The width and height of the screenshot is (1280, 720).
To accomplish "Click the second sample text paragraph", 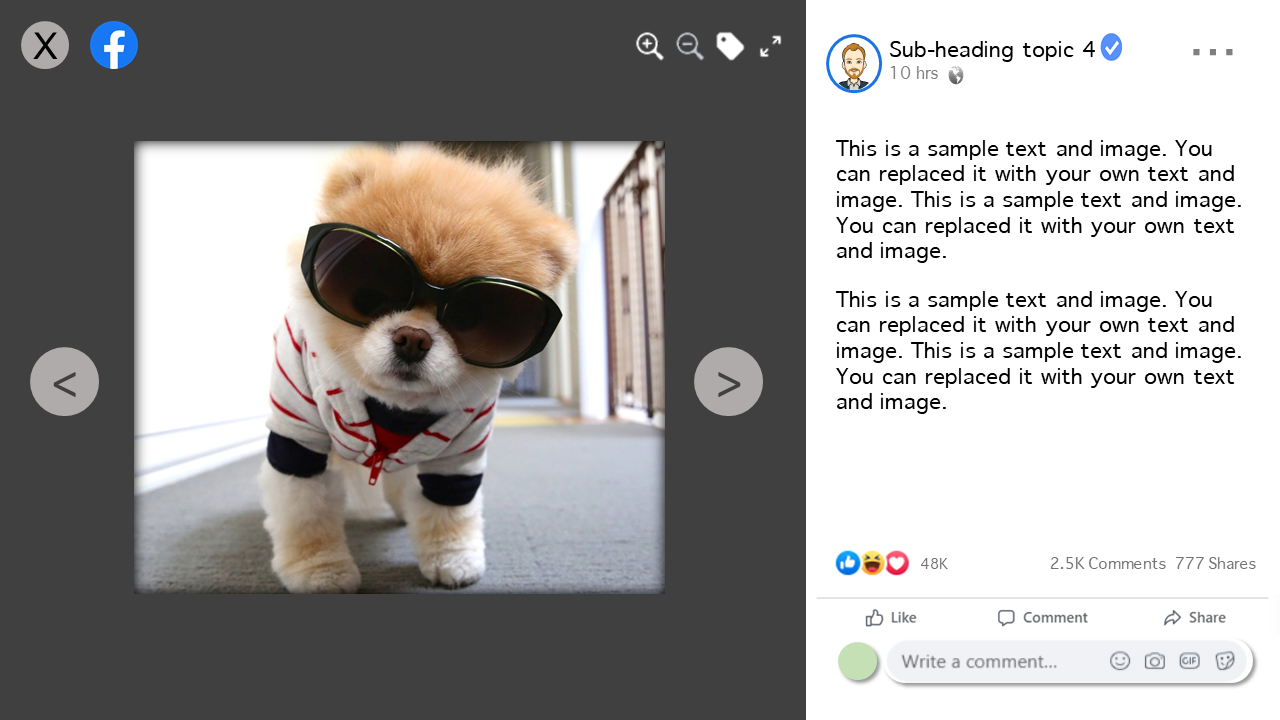I will pyautogui.click(x=1039, y=351).
